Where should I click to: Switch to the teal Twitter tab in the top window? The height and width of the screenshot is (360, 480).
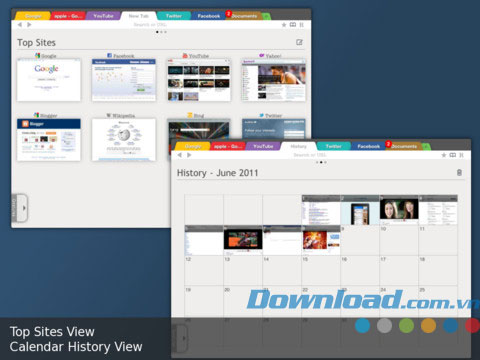[174, 16]
